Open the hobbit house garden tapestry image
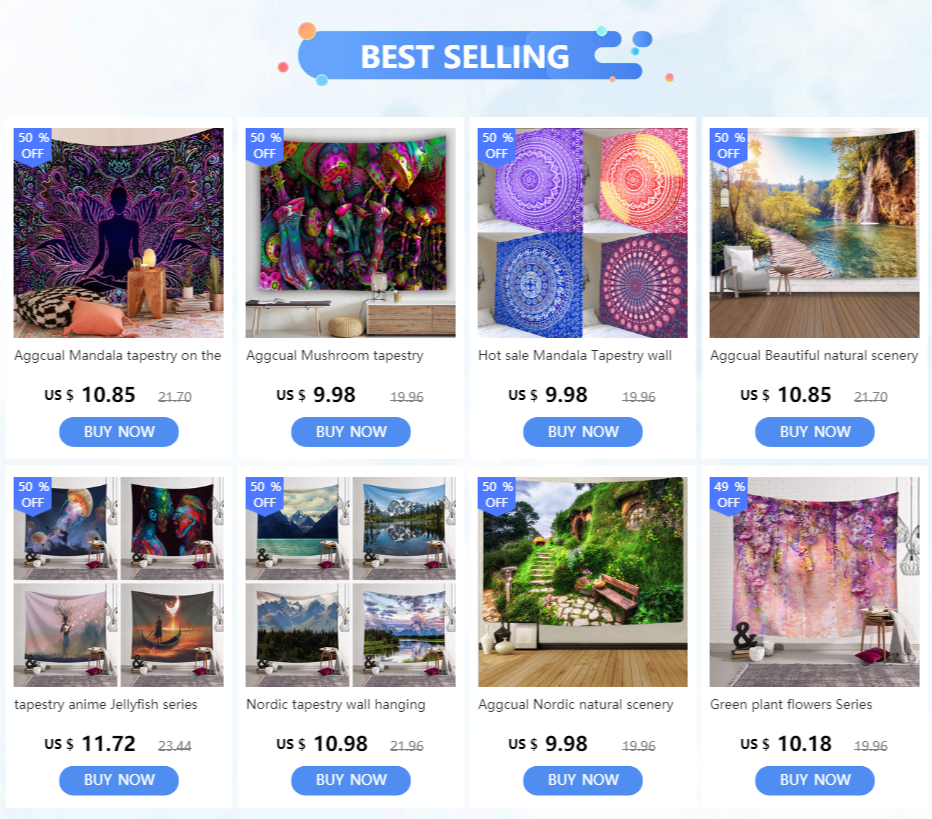Image resolution: width=932 pixels, height=819 pixels. (x=582, y=582)
